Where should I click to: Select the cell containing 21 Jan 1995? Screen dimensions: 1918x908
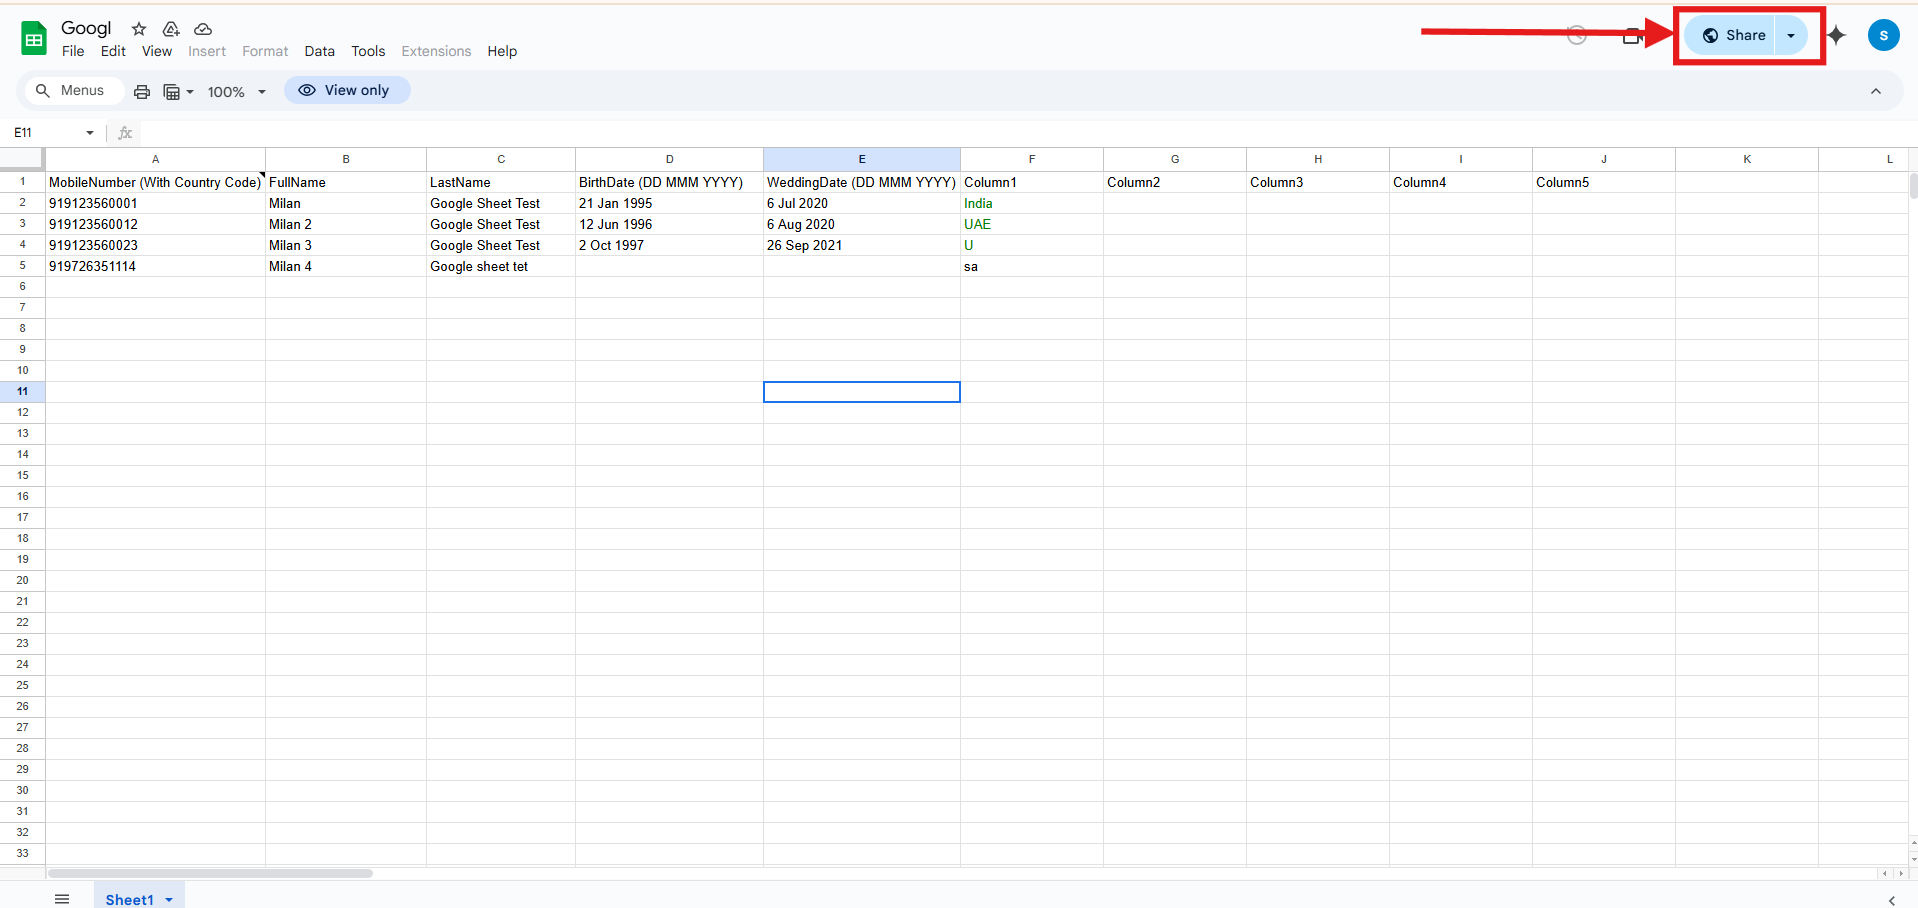click(x=669, y=203)
